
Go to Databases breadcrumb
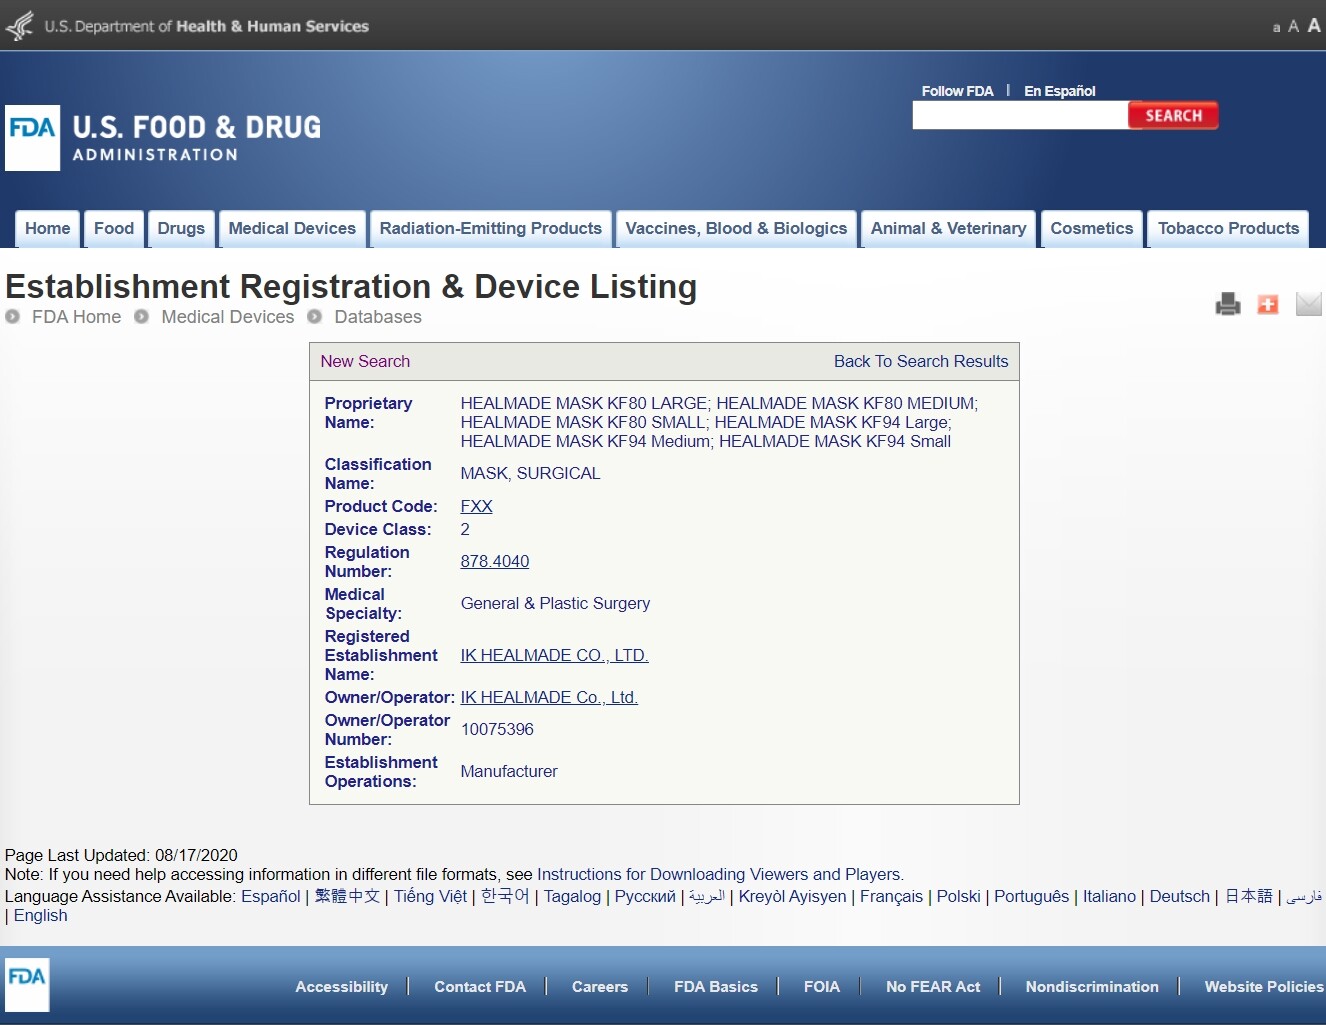(x=378, y=317)
